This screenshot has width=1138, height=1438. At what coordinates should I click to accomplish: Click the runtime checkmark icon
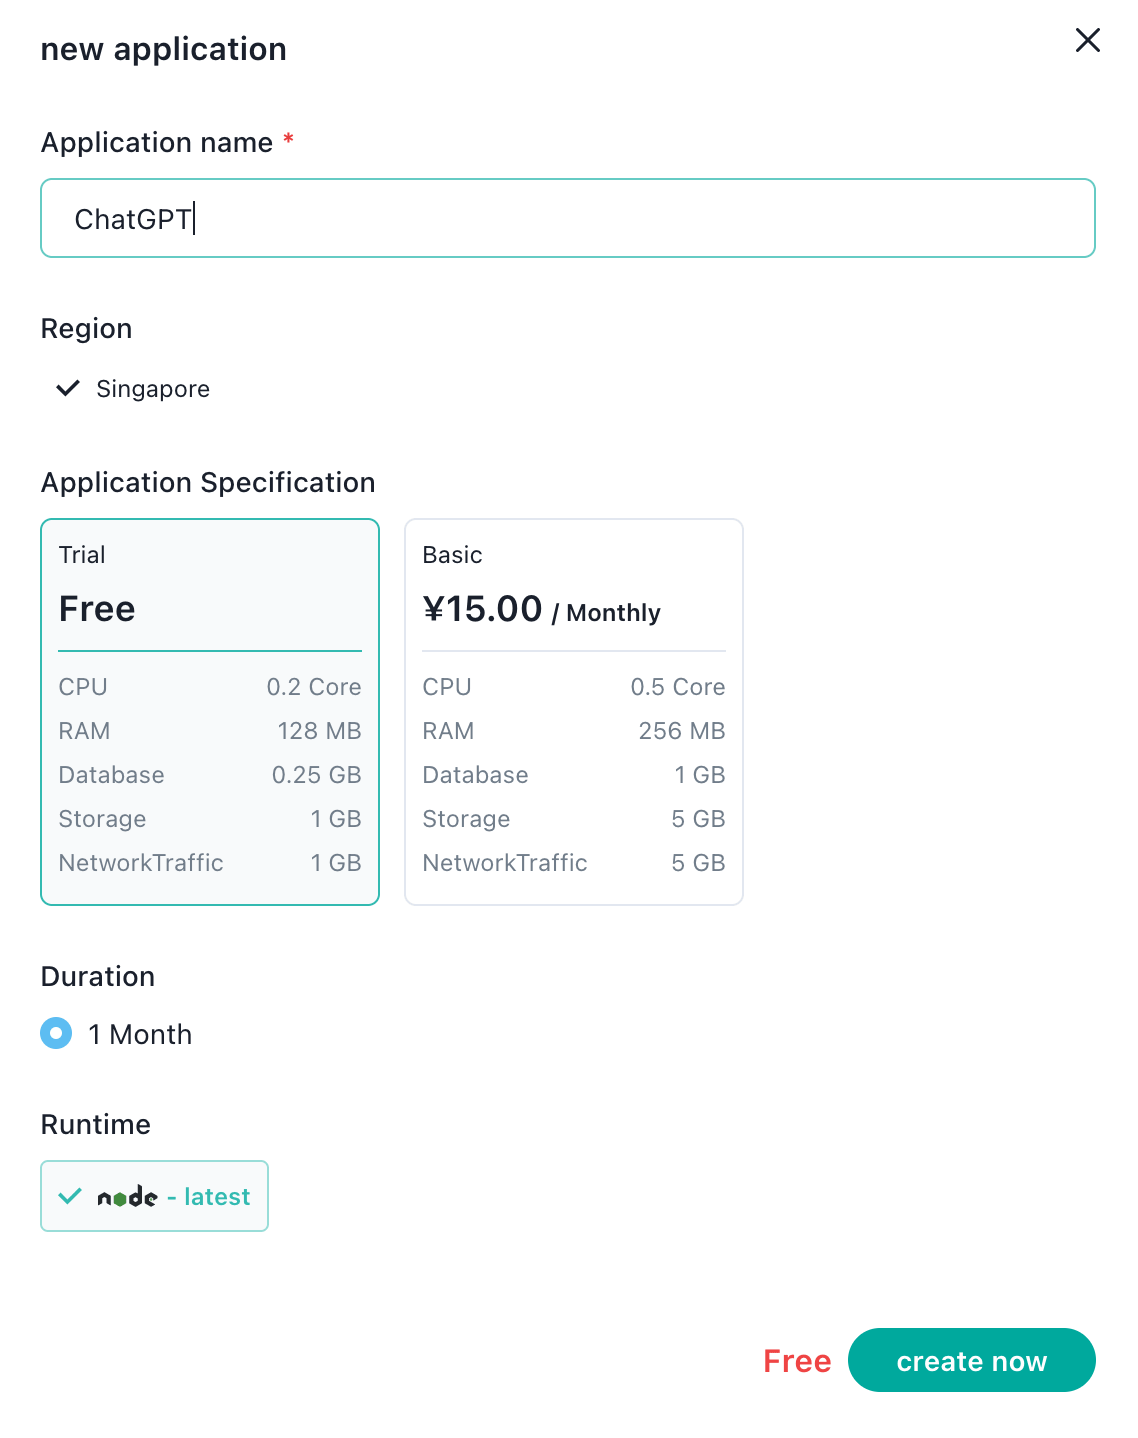click(x=70, y=1196)
